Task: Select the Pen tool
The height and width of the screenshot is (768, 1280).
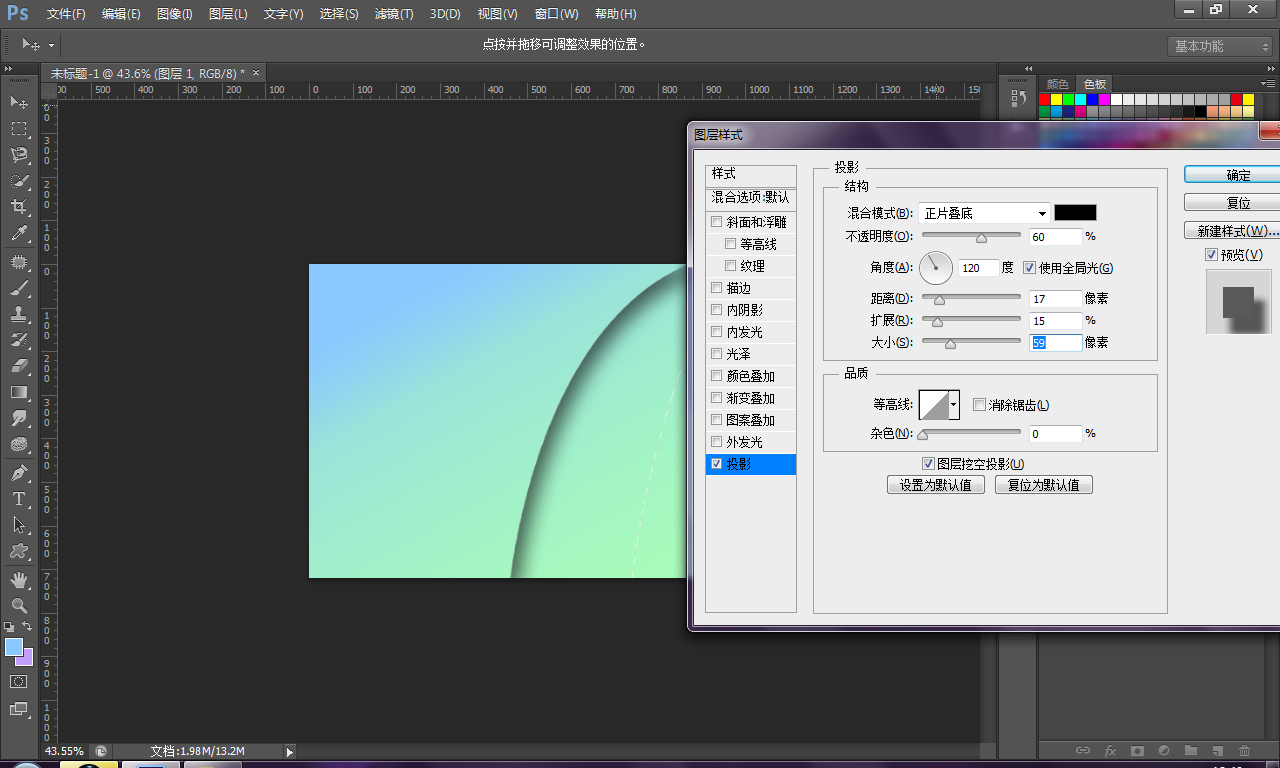Action: 19,473
